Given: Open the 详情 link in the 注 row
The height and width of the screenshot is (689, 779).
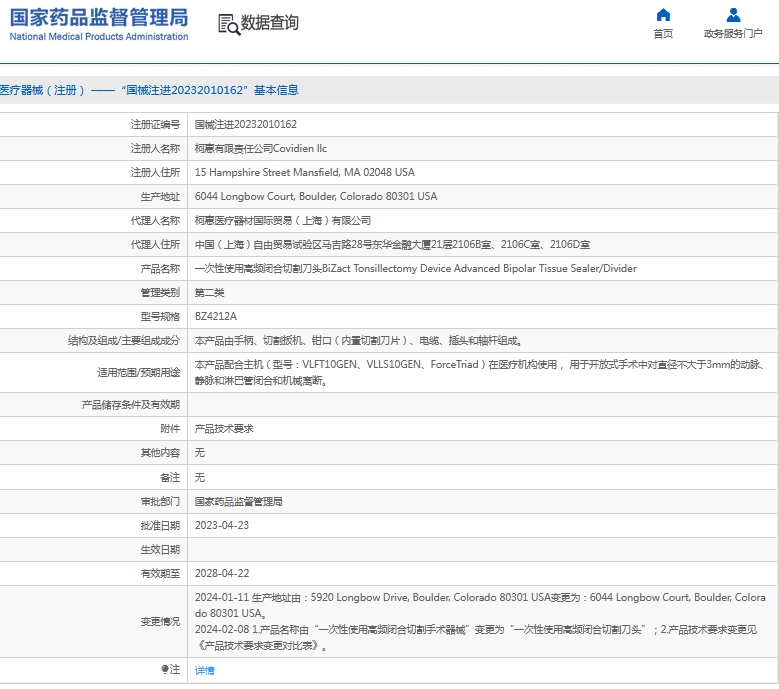Looking at the screenshot, I should click(x=204, y=671).
